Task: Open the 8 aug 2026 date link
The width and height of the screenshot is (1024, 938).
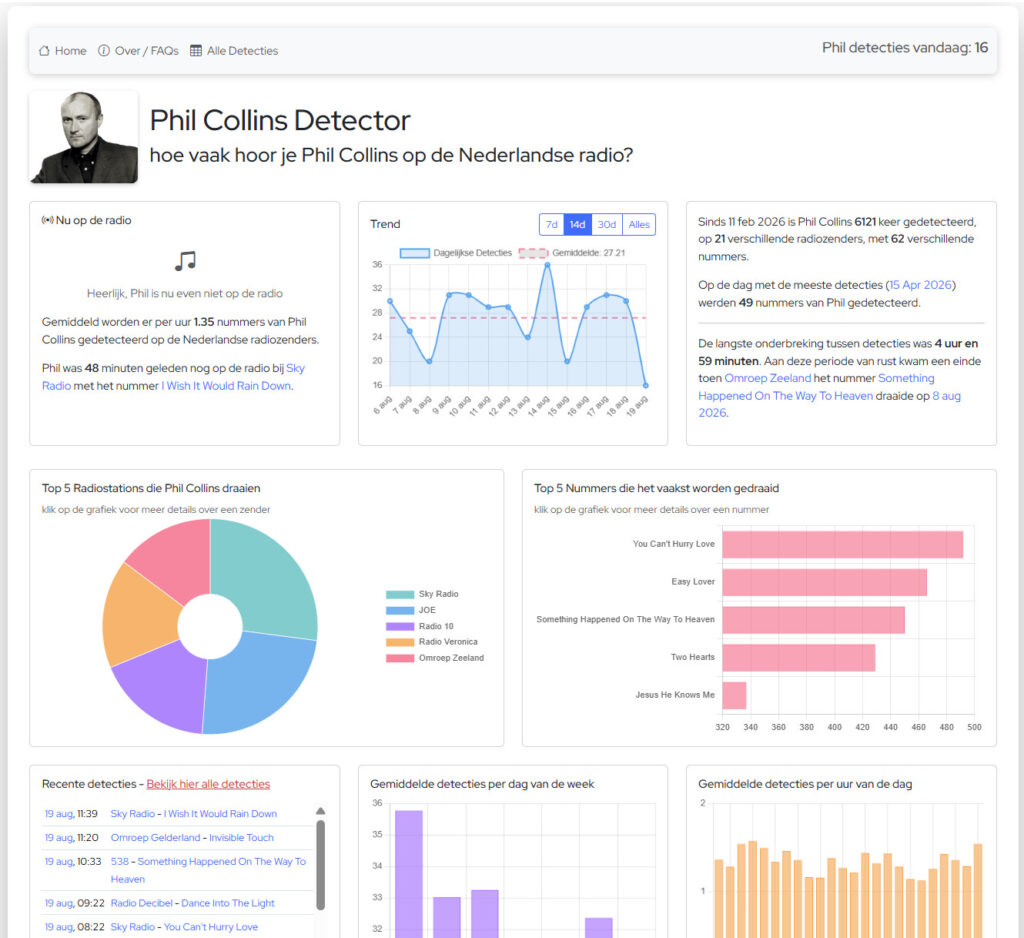Action: pos(946,396)
